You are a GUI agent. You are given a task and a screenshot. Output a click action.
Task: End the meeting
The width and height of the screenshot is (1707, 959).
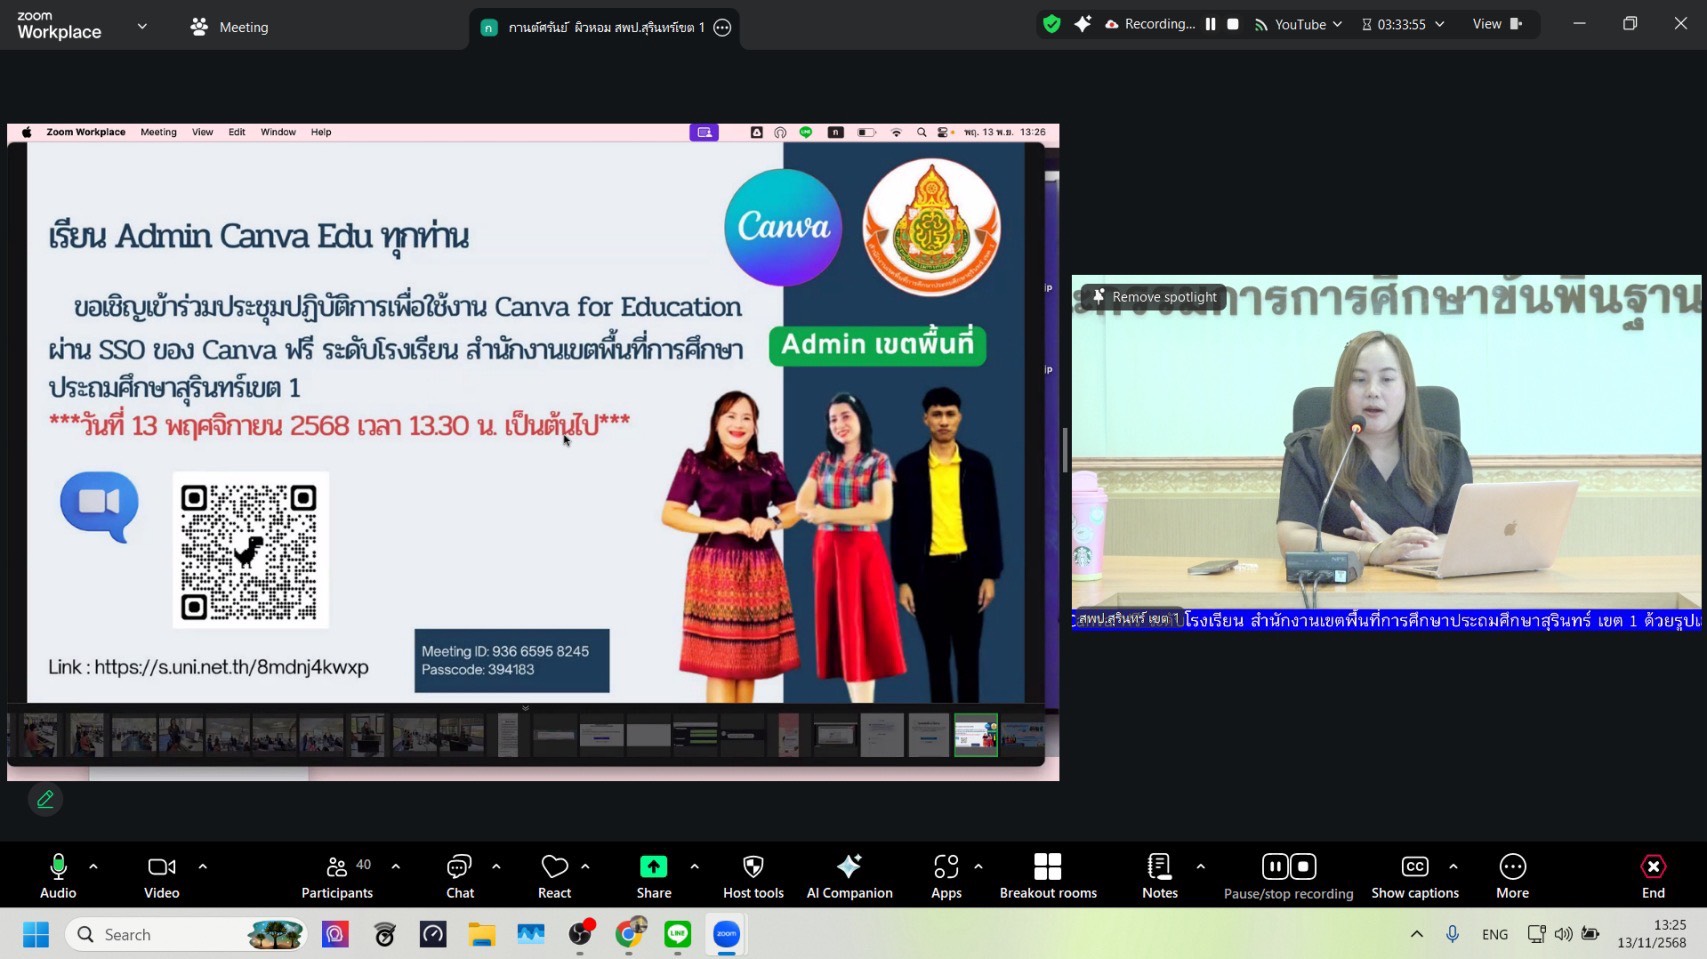1652,875
